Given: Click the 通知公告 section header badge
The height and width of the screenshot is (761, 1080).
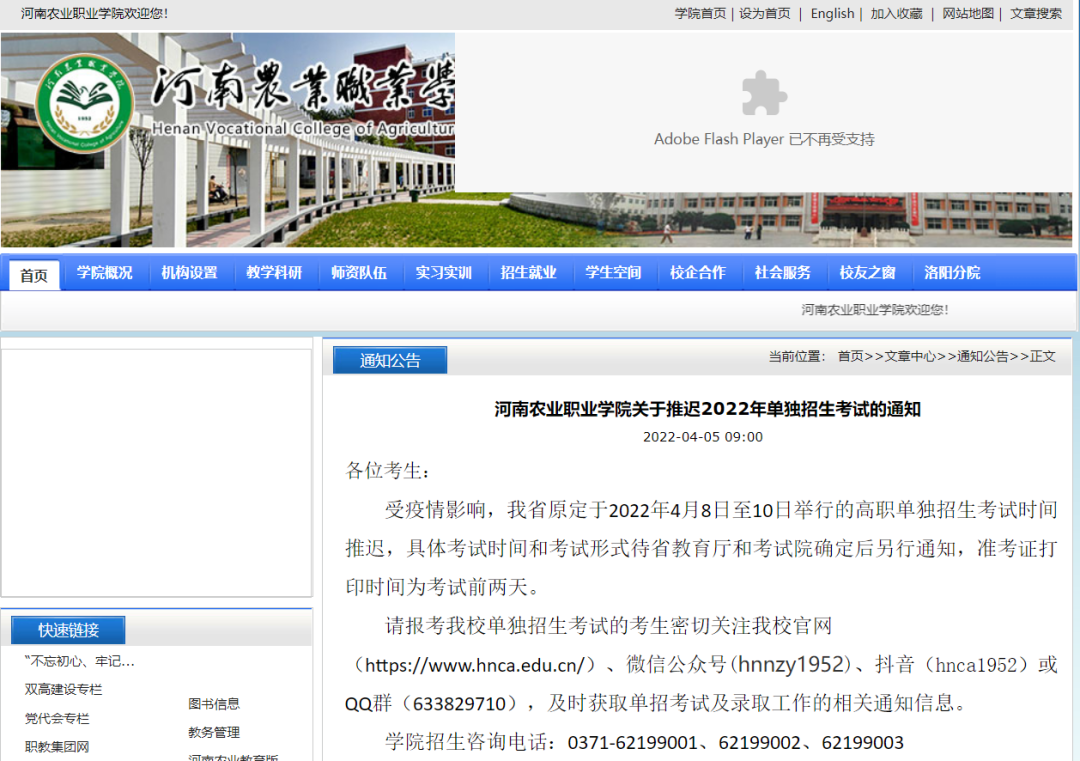Looking at the screenshot, I should pyautogui.click(x=389, y=359).
